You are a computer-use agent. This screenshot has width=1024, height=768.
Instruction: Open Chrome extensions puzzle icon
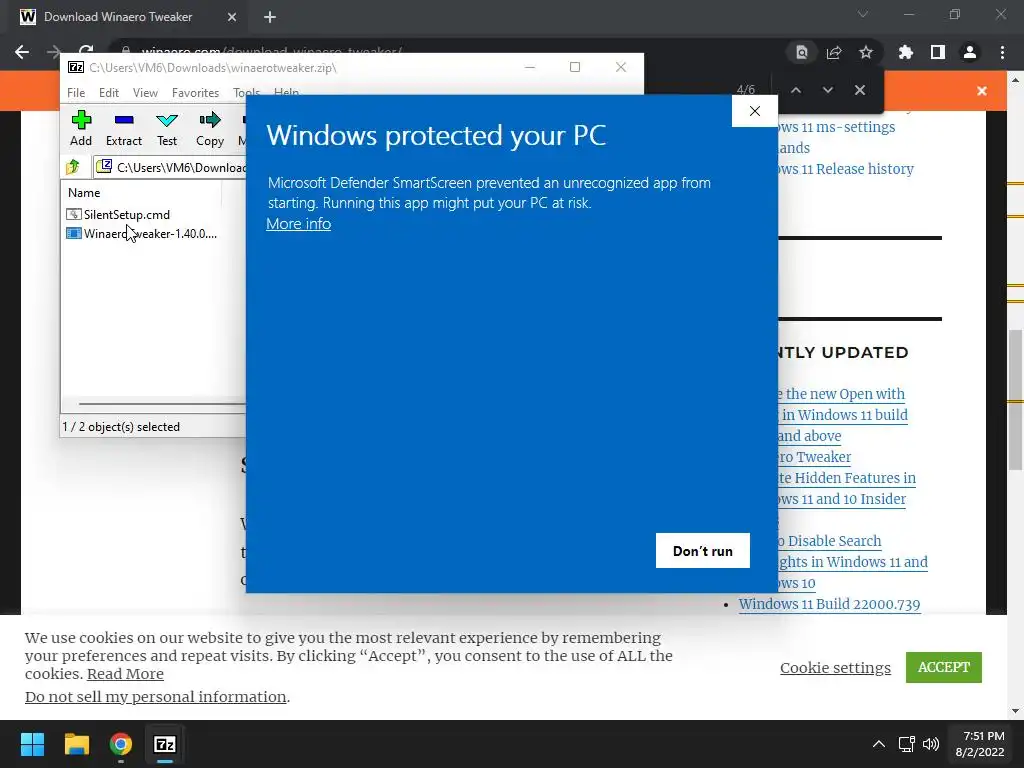(905, 52)
